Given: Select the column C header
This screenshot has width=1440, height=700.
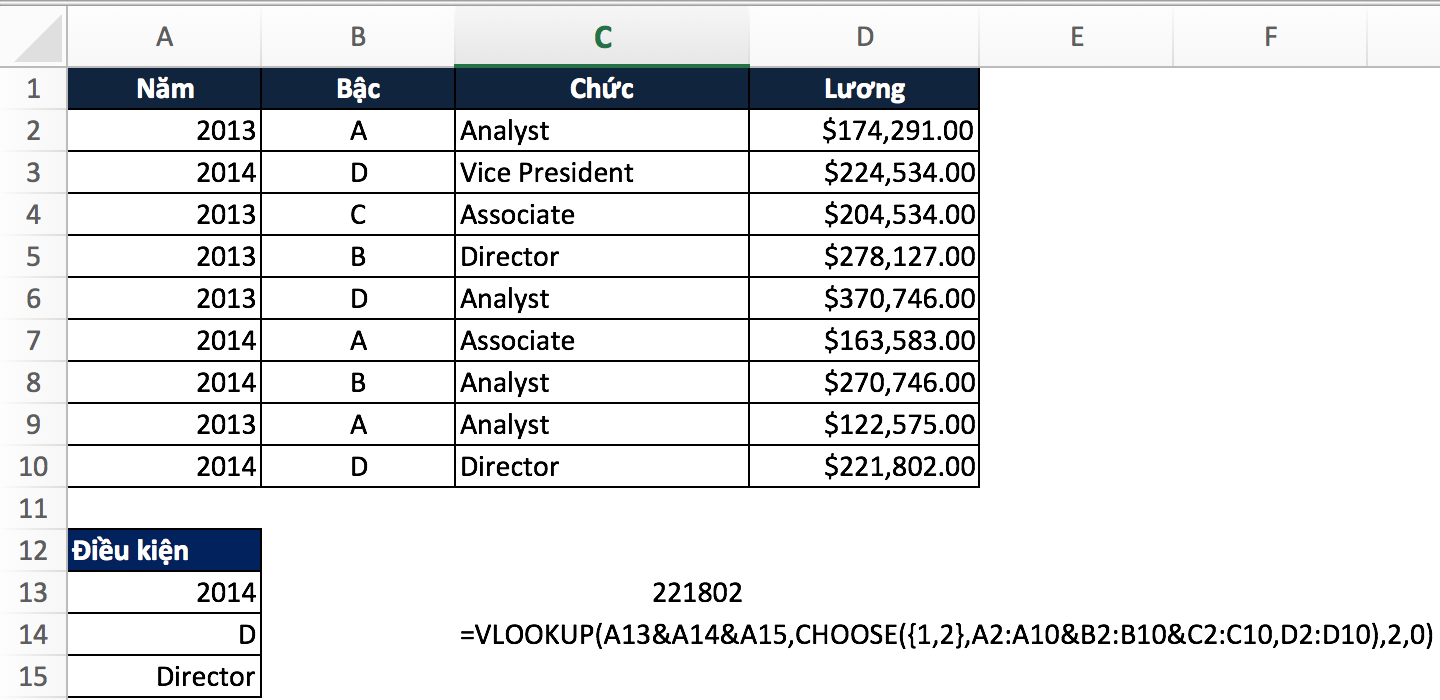Looking at the screenshot, I should click(x=602, y=38).
